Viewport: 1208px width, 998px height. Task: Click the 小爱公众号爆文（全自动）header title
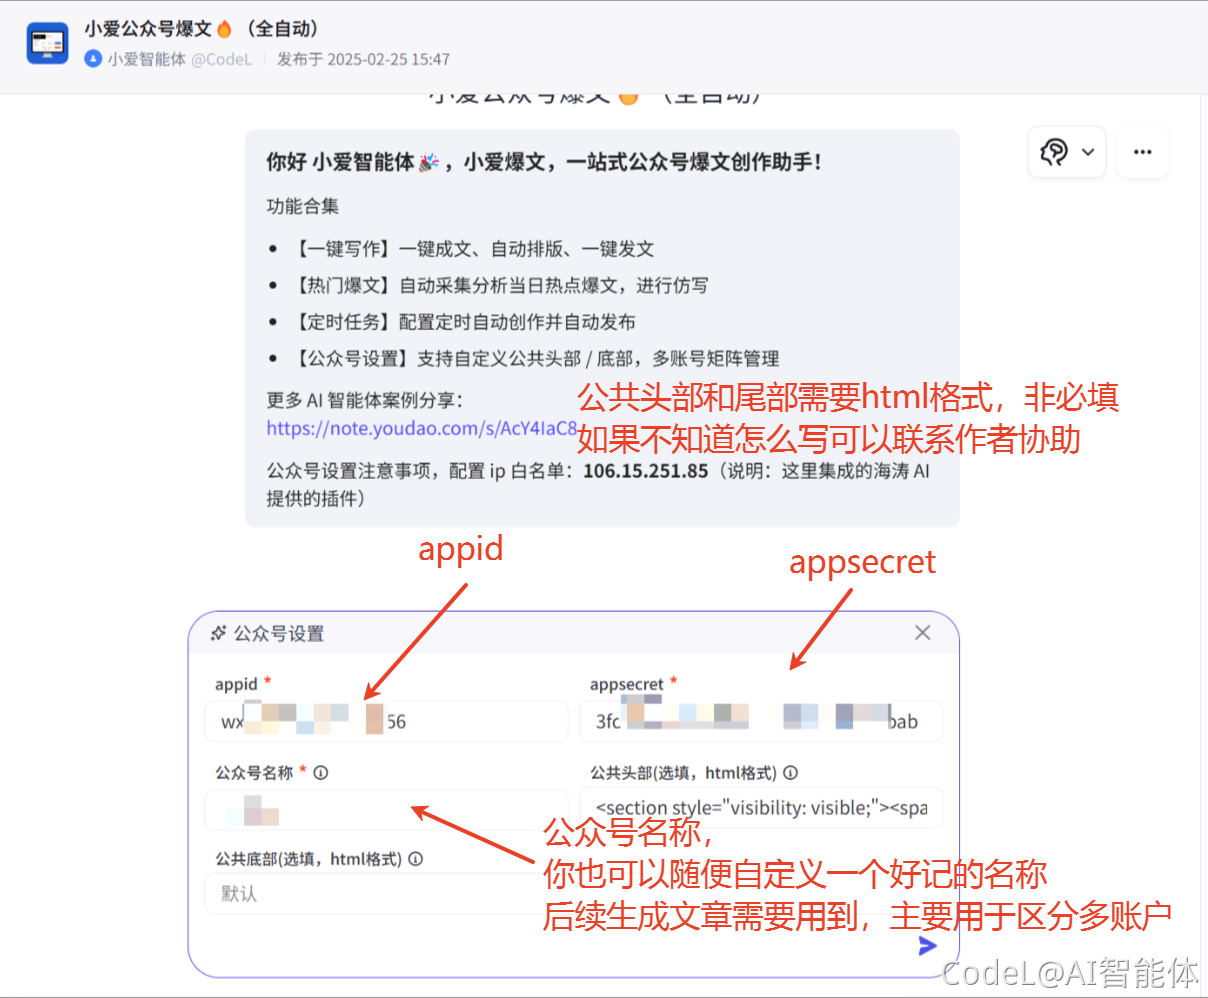pos(200,29)
